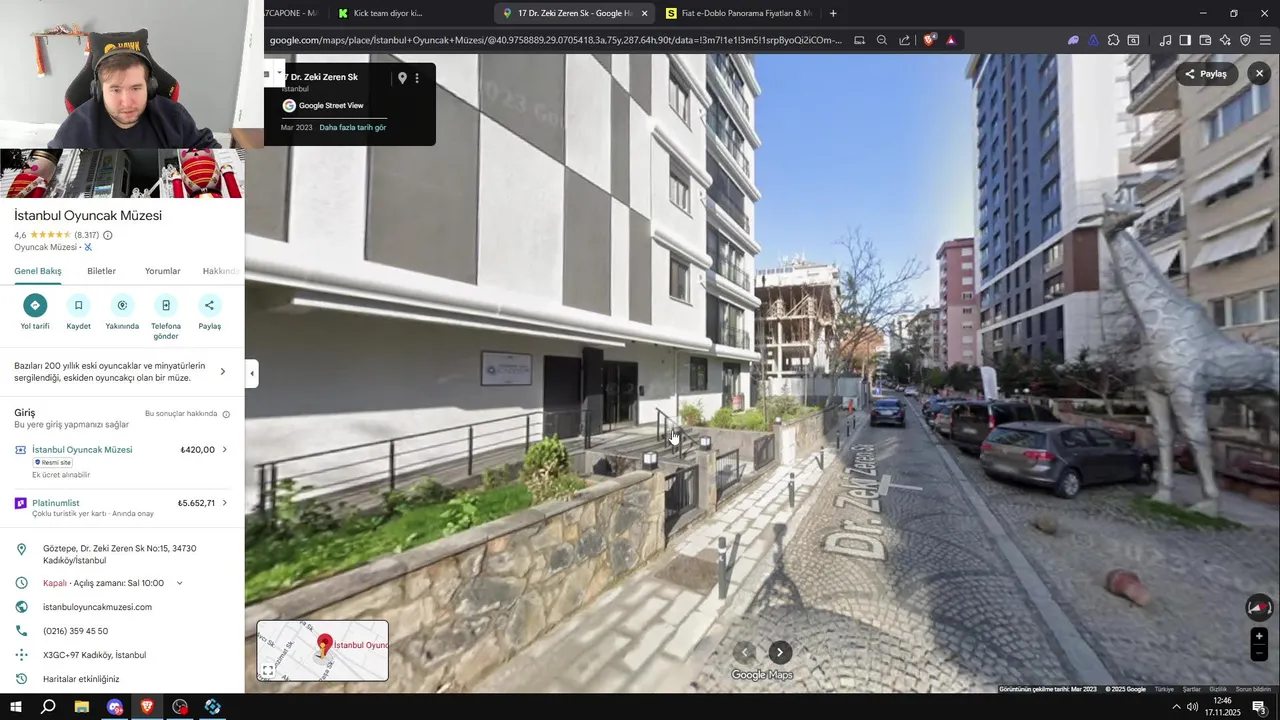Open the Brave Wallet icon
1280x720 pixels.
click(1205, 40)
